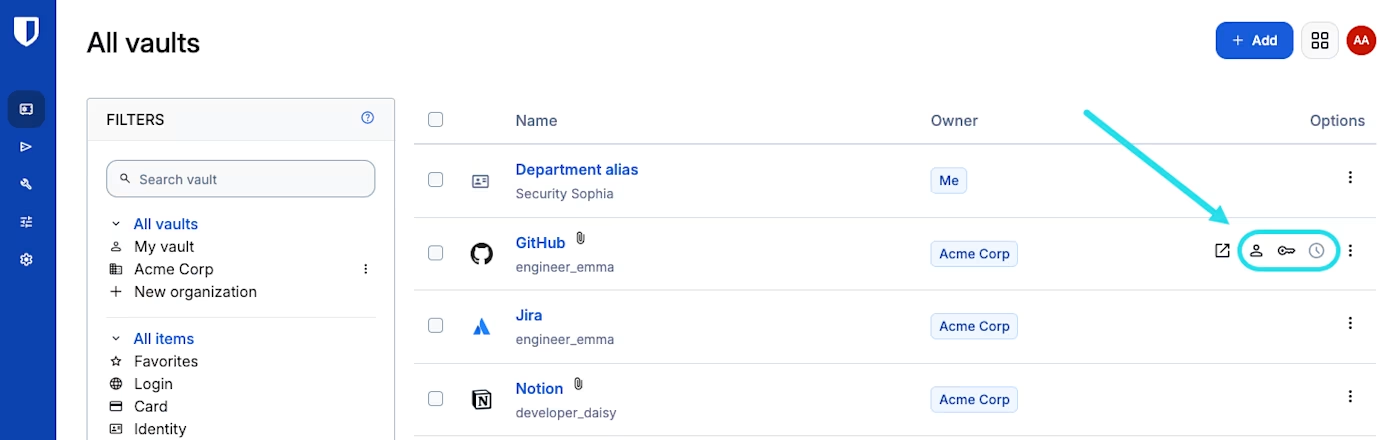
Task: Copy GitHub password with key icon
Action: click(1286, 251)
